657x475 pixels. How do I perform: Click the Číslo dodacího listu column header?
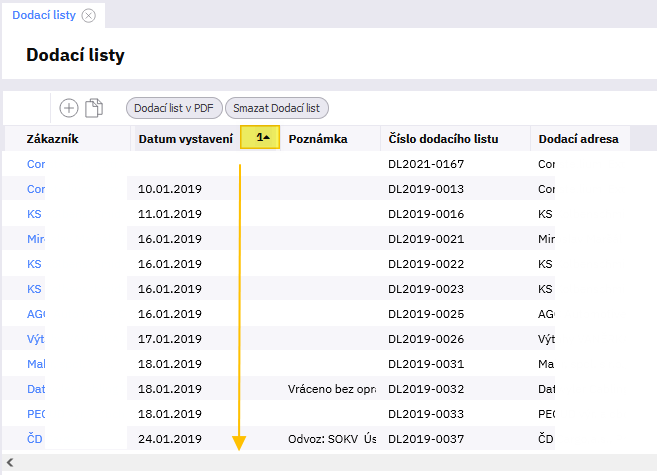click(442, 139)
